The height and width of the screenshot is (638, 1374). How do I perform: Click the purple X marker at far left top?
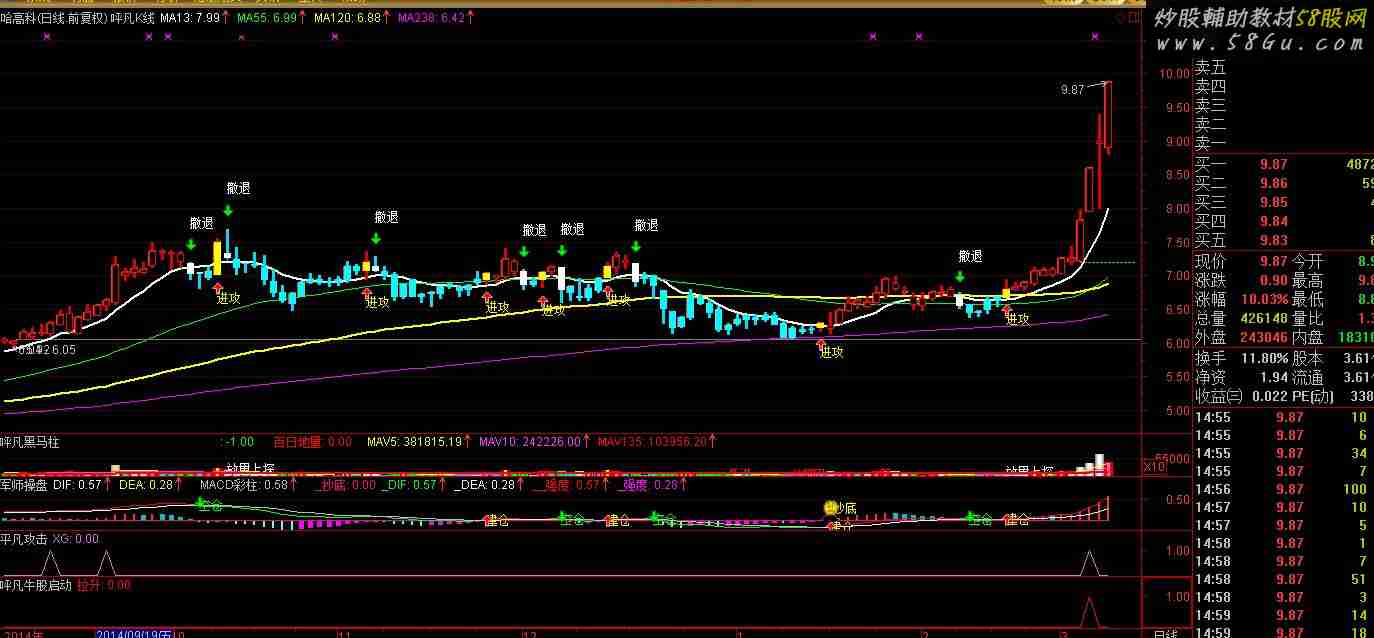click(x=46, y=37)
